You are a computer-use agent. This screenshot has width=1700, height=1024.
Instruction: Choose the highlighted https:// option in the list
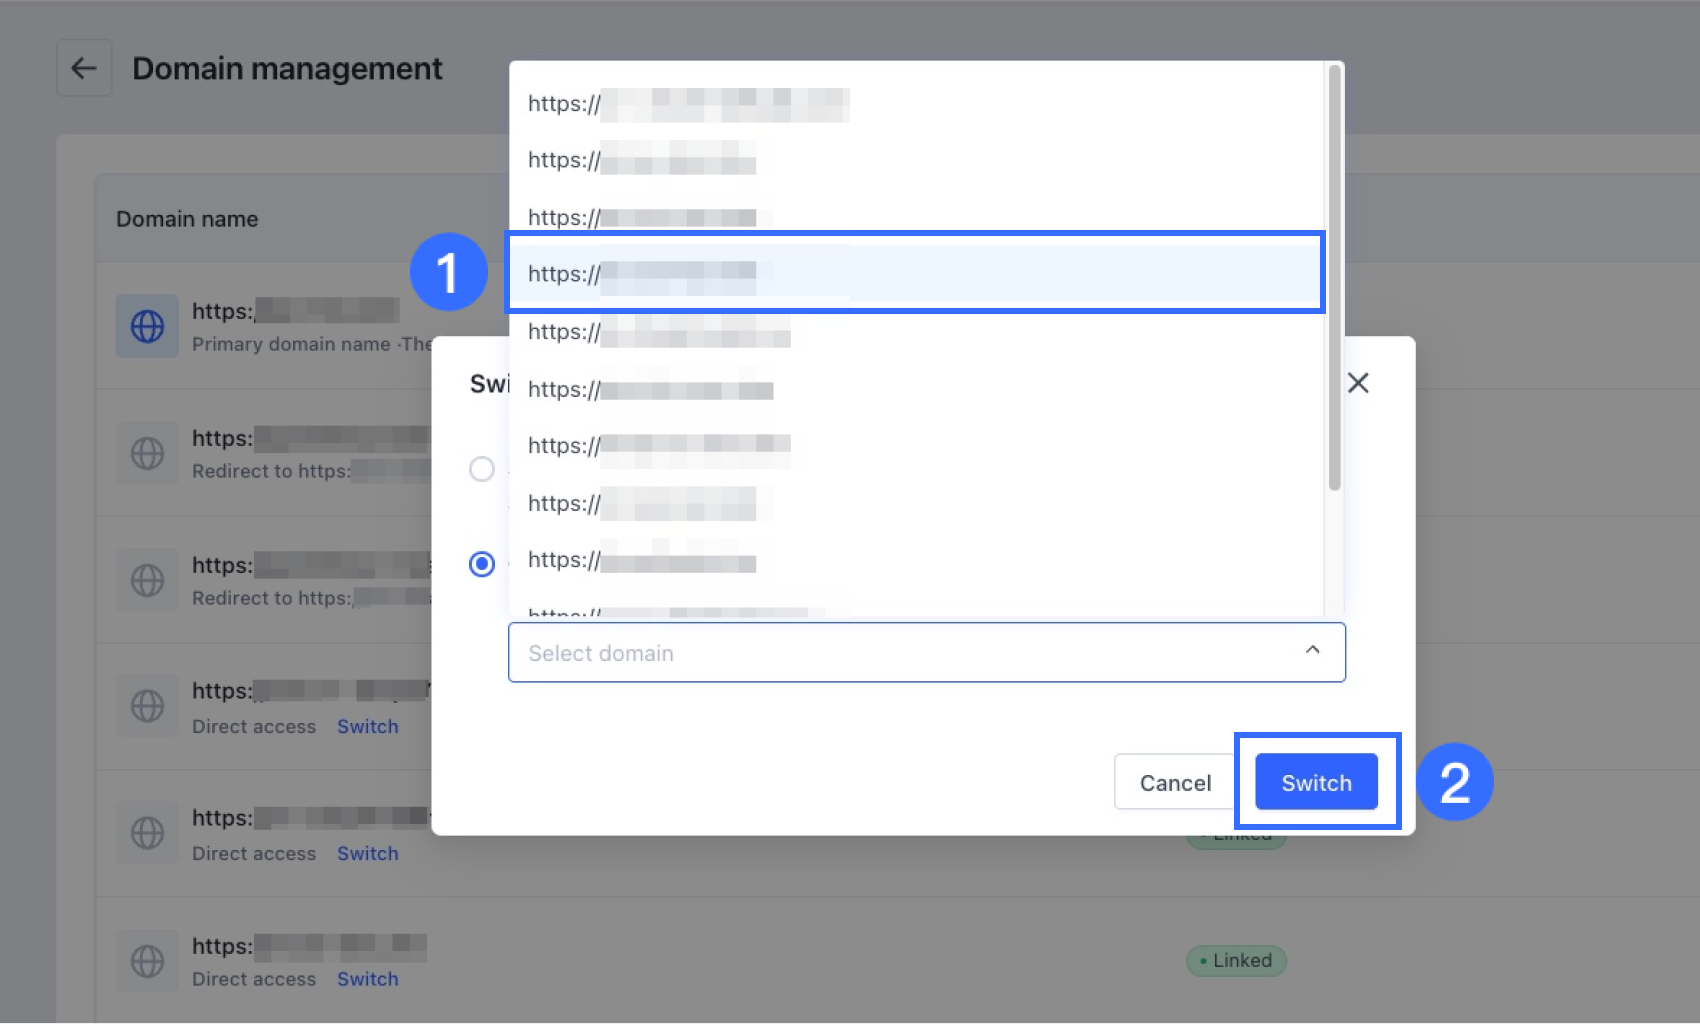[x=915, y=273]
